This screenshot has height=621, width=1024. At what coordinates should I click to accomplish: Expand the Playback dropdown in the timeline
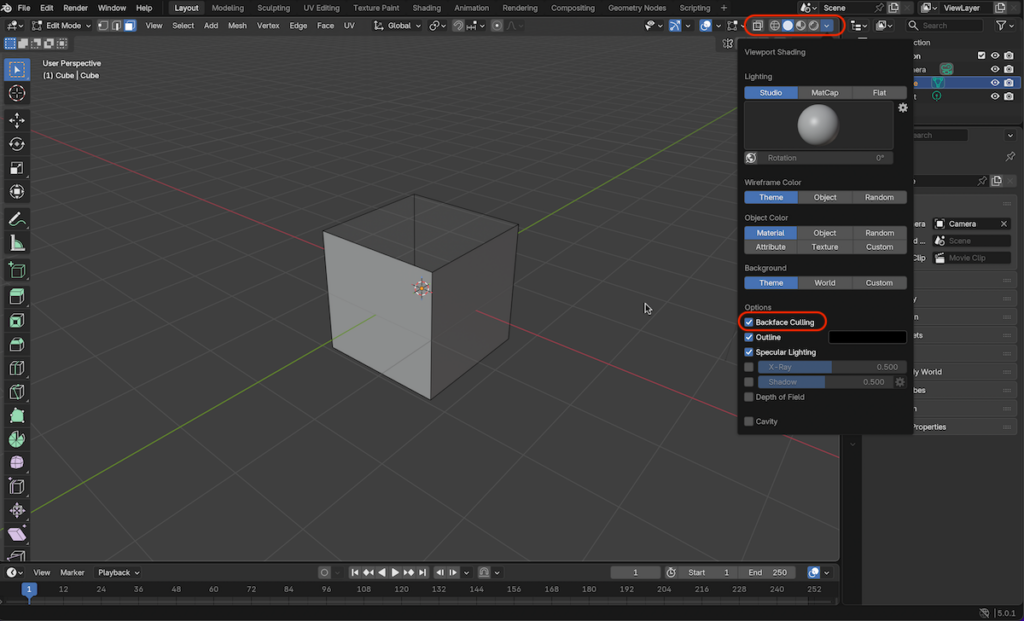(118, 572)
